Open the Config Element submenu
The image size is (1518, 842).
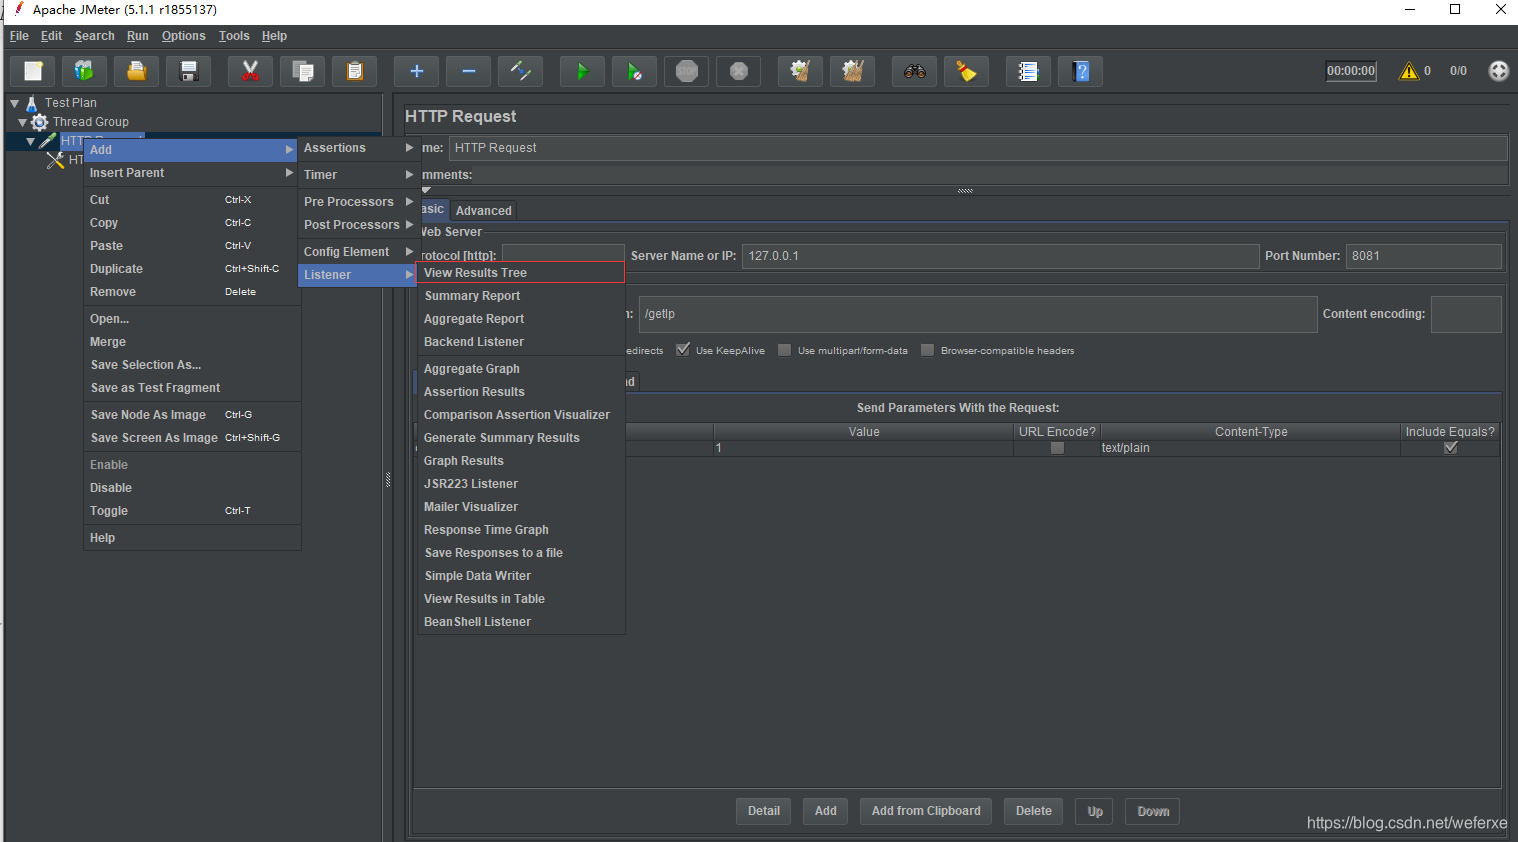pyautogui.click(x=357, y=252)
